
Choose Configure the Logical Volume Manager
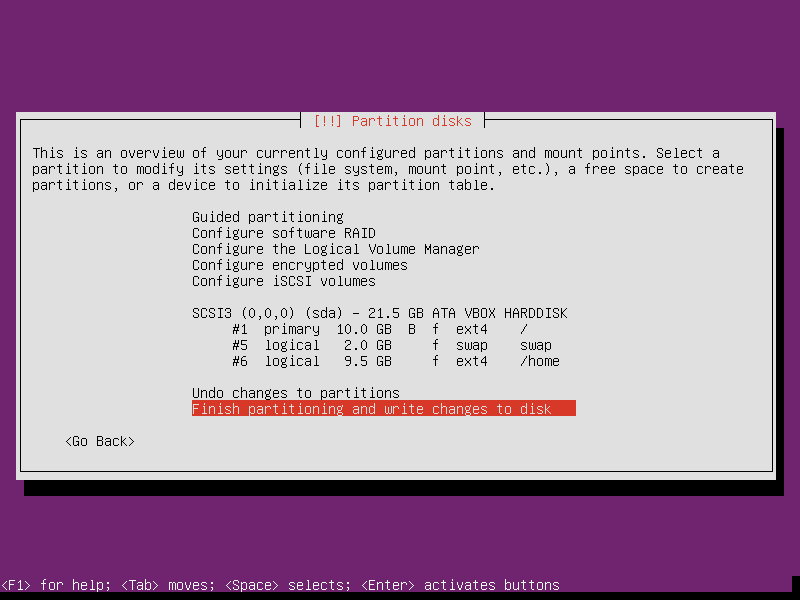point(336,249)
